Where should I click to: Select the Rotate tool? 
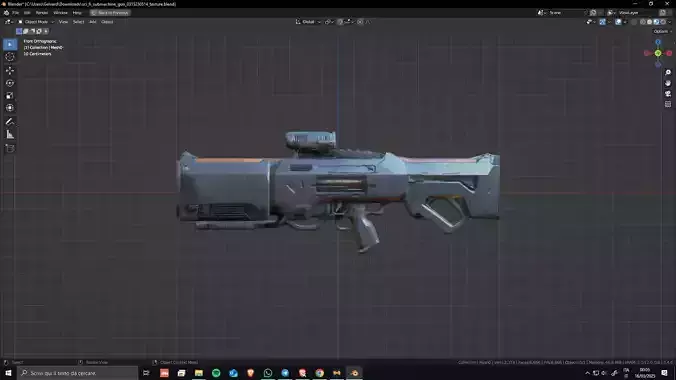pyautogui.click(x=10, y=83)
